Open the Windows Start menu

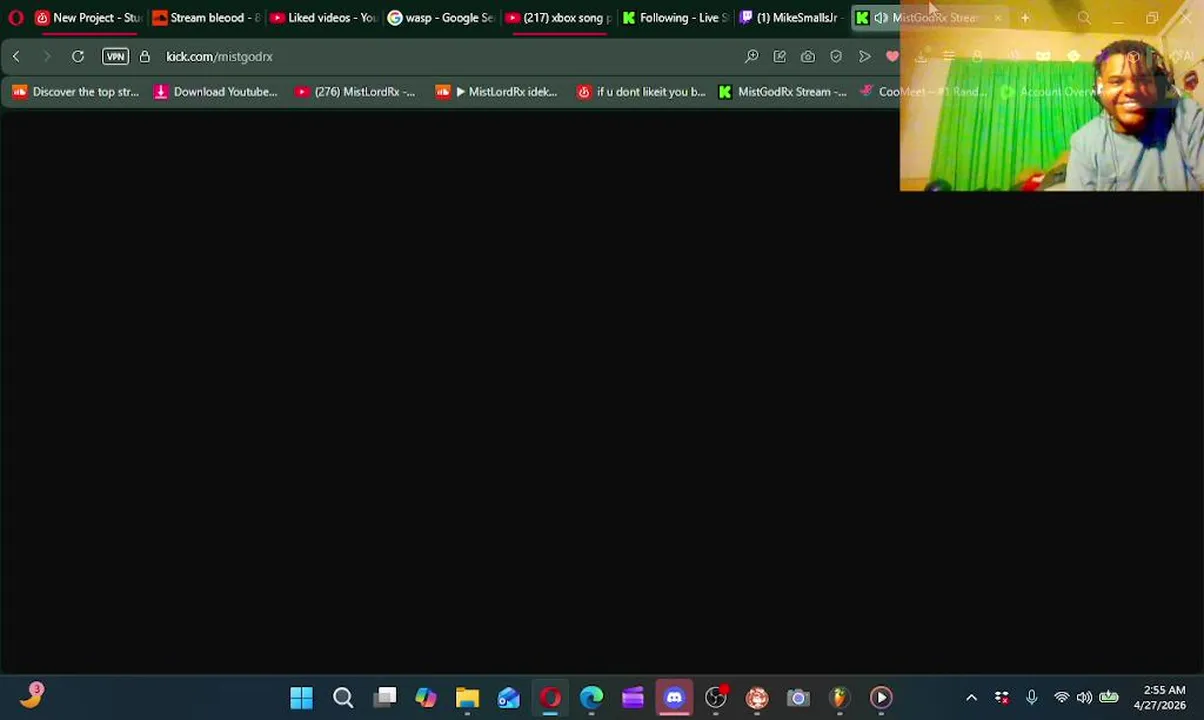click(x=301, y=698)
